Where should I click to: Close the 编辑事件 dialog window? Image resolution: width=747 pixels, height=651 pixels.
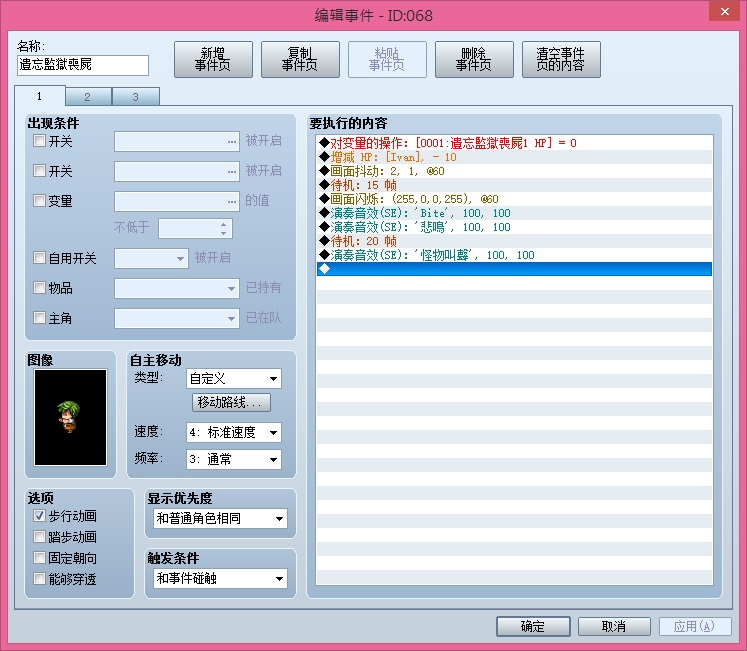pyautogui.click(x=724, y=11)
